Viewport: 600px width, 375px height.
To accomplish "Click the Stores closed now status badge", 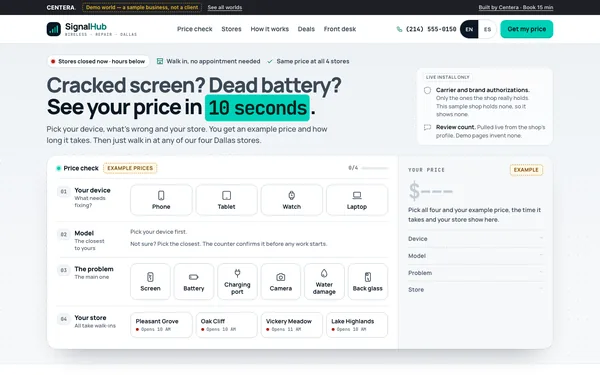I will 98,61.
